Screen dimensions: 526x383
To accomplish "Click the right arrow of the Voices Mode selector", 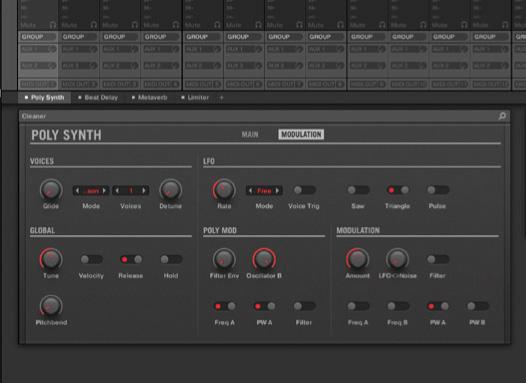I will pyautogui.click(x=105, y=190).
